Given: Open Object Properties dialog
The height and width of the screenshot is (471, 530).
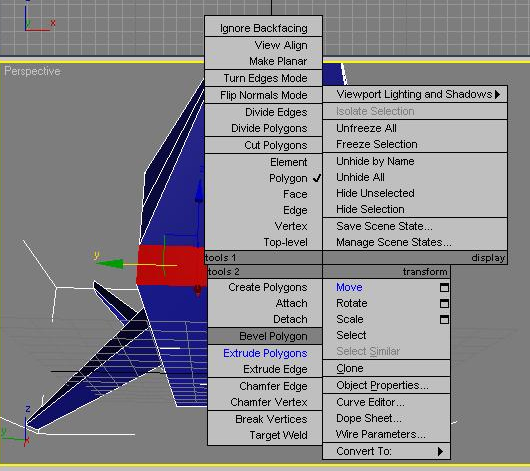Looking at the screenshot, I should [386, 385].
